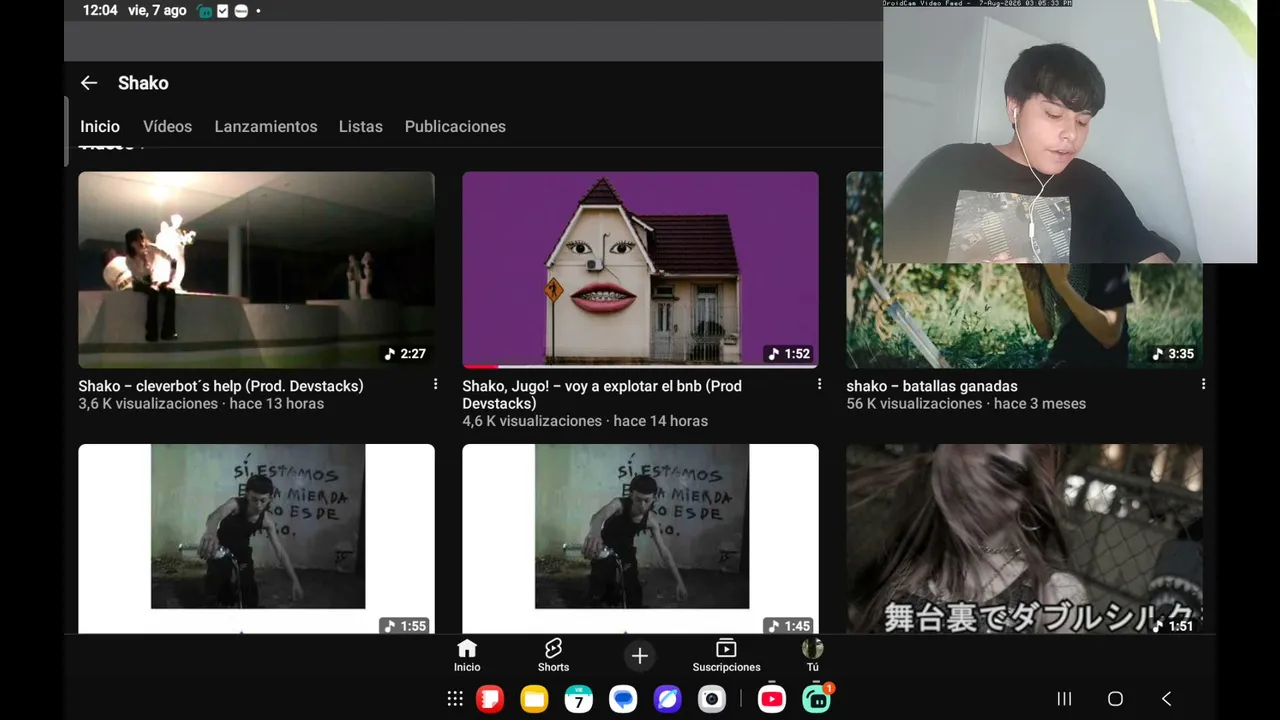Tap the date "vie, 7 ago"
Image resolution: width=1280 pixels, height=720 pixels.
coord(157,11)
